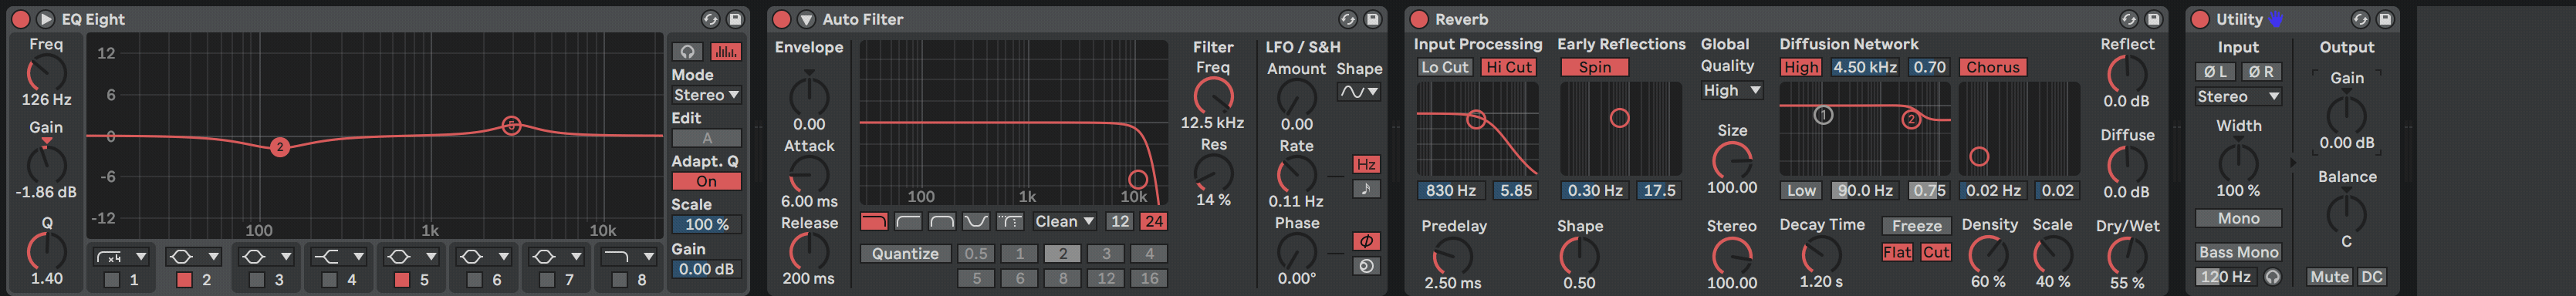Save Reverb preset with disk icon

[2154, 19]
